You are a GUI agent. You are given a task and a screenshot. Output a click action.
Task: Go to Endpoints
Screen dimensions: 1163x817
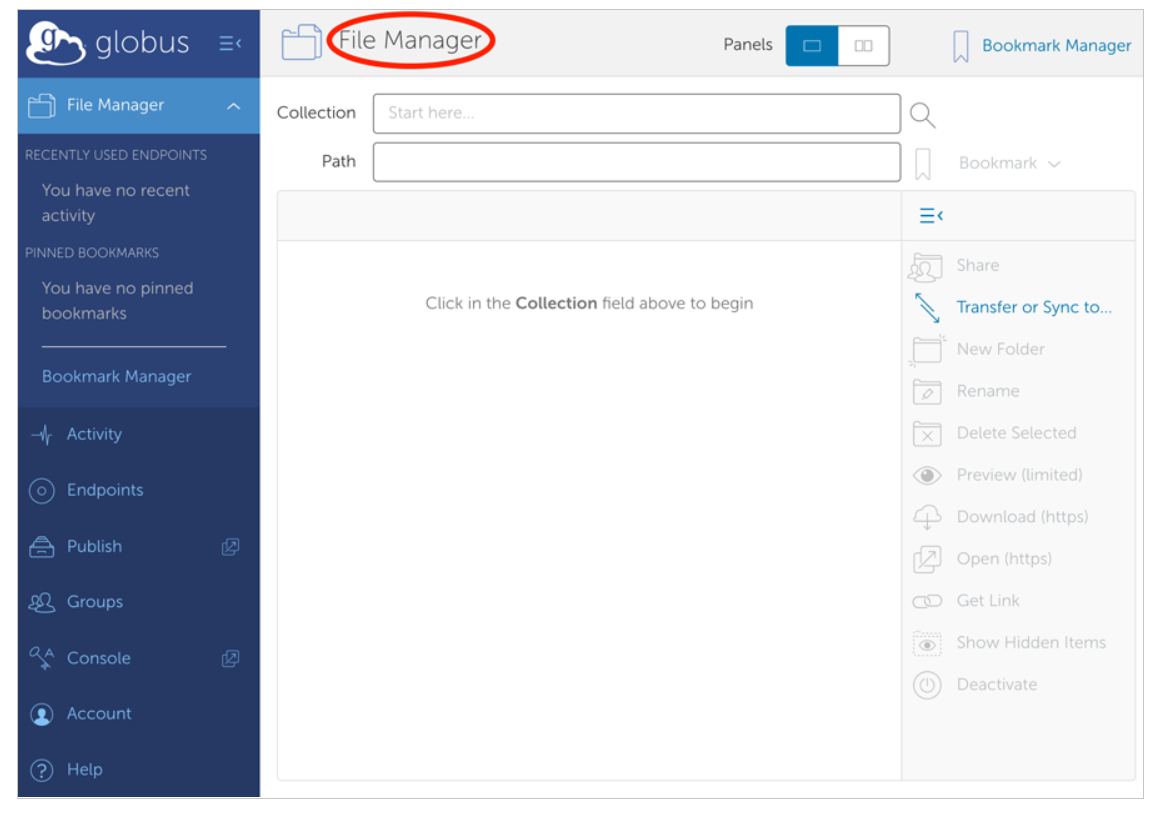105,490
